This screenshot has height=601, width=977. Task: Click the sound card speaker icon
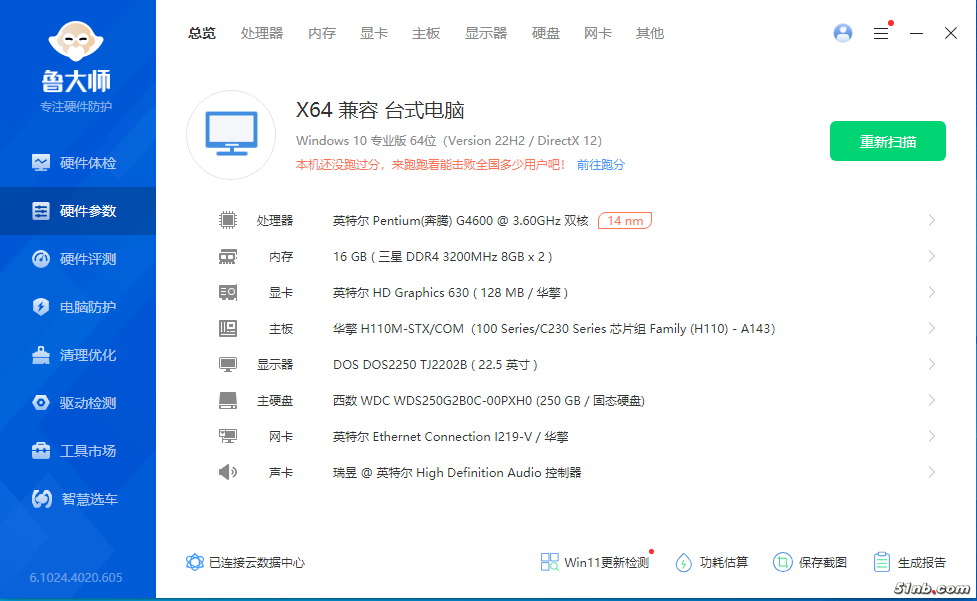pos(228,472)
